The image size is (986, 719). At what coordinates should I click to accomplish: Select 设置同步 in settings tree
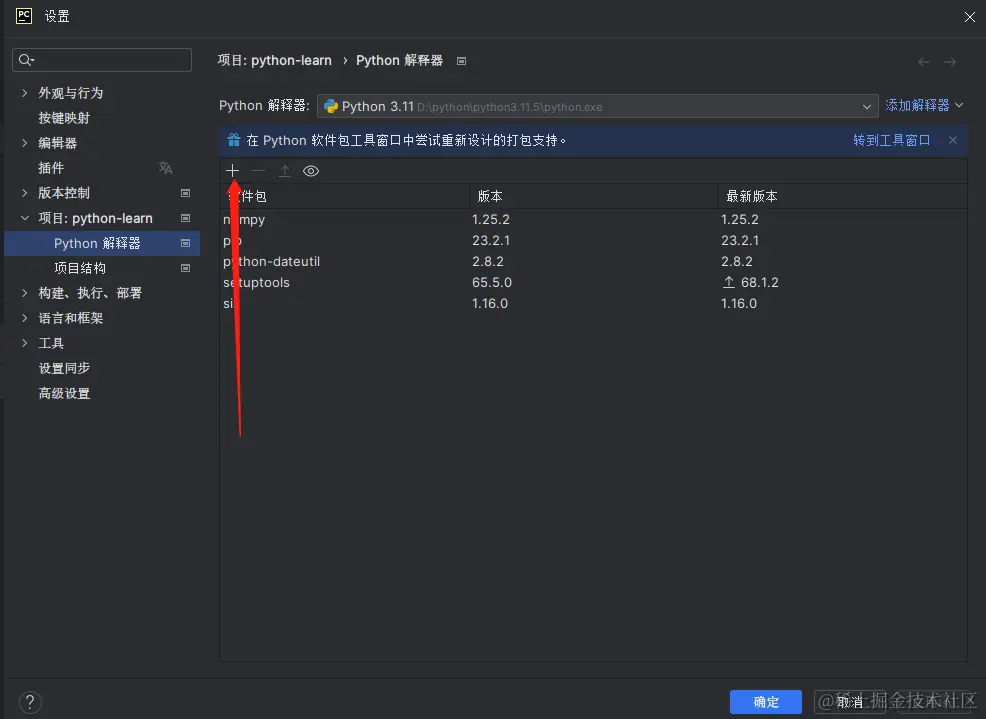point(64,368)
